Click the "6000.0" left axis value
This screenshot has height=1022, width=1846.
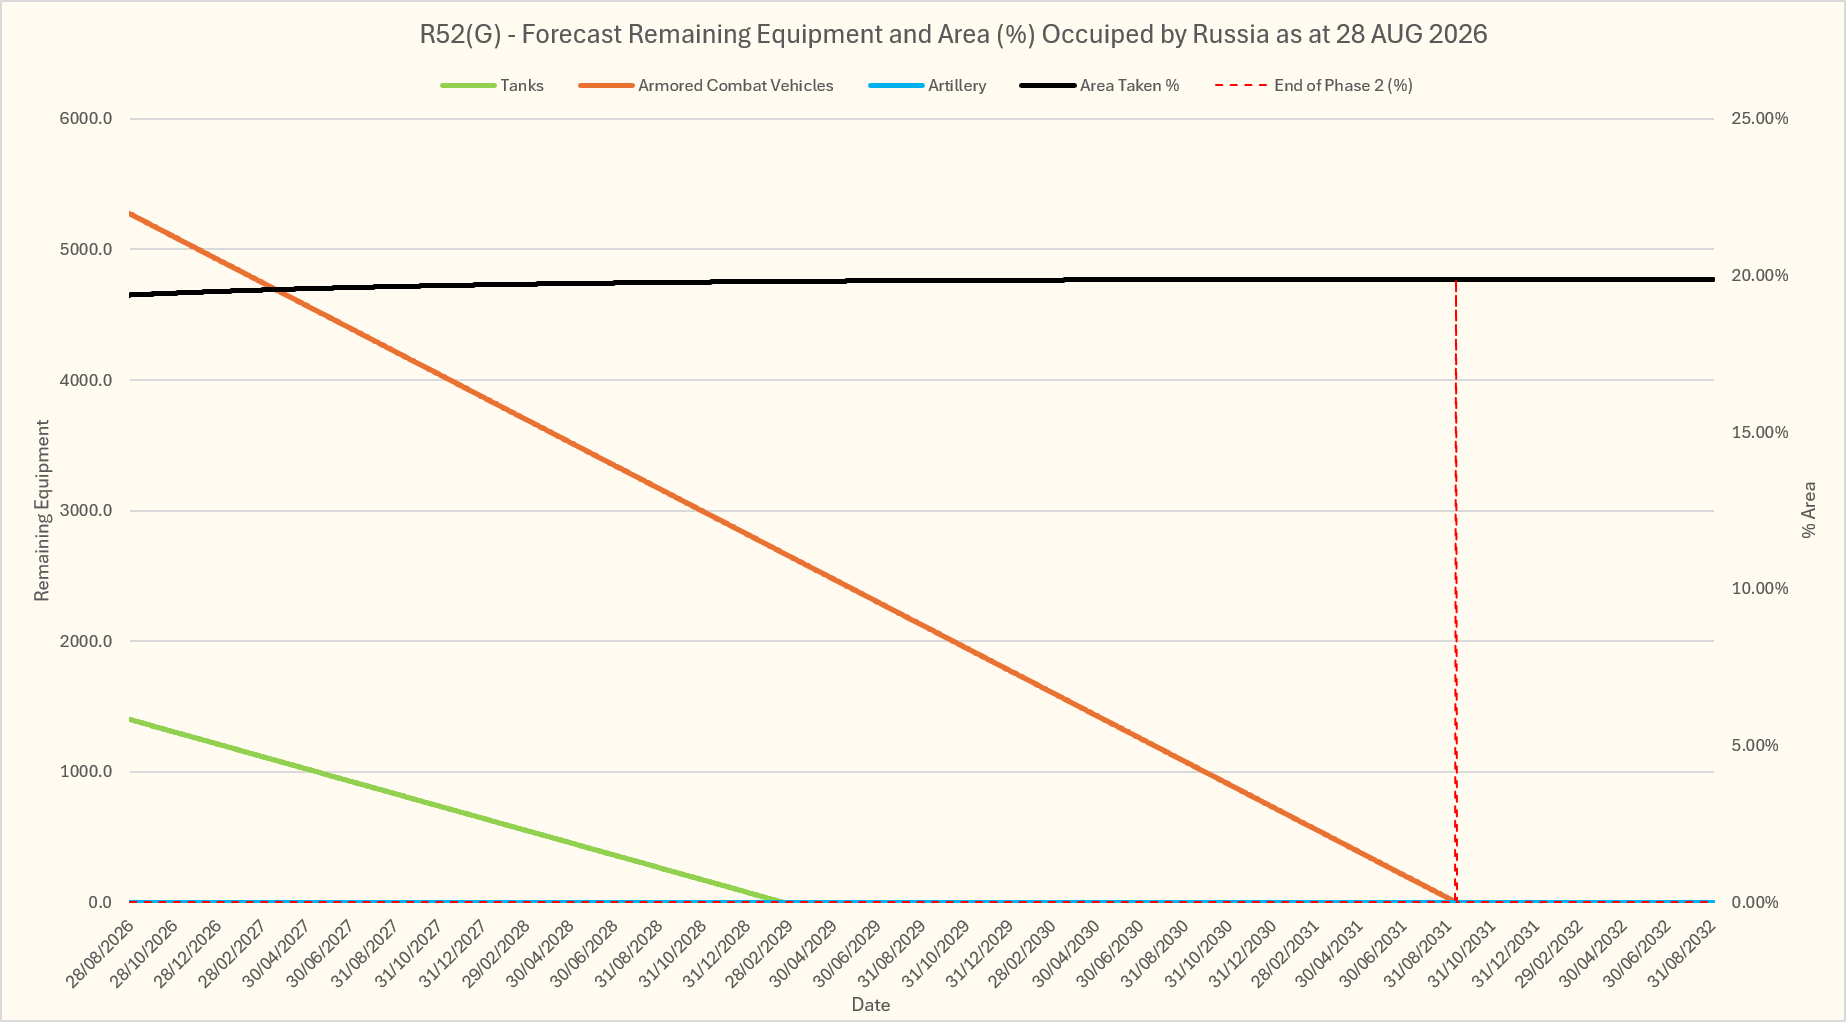86,119
